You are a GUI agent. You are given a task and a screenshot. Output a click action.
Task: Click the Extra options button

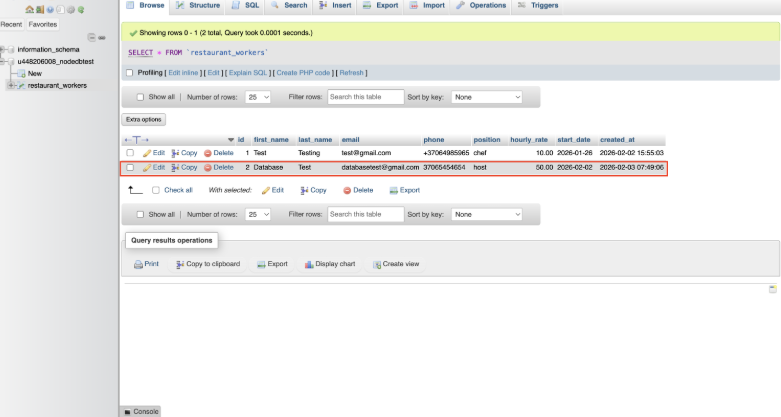pyautogui.click(x=143, y=120)
